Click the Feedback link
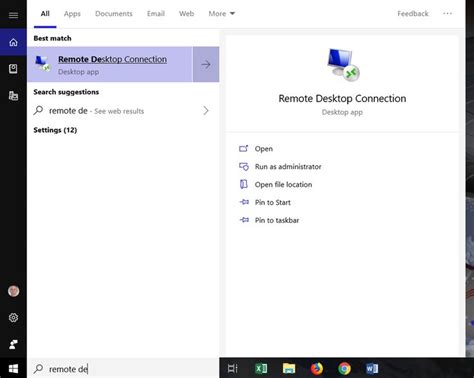This screenshot has width=474, height=378. (413, 14)
